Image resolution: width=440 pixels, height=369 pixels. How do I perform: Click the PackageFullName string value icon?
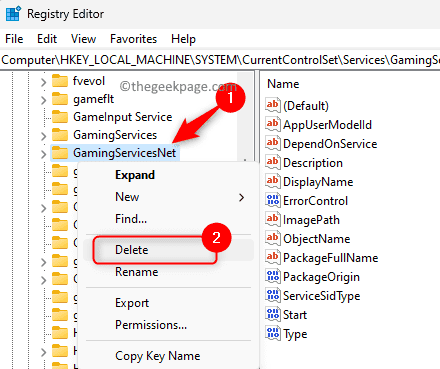[x=272, y=257]
